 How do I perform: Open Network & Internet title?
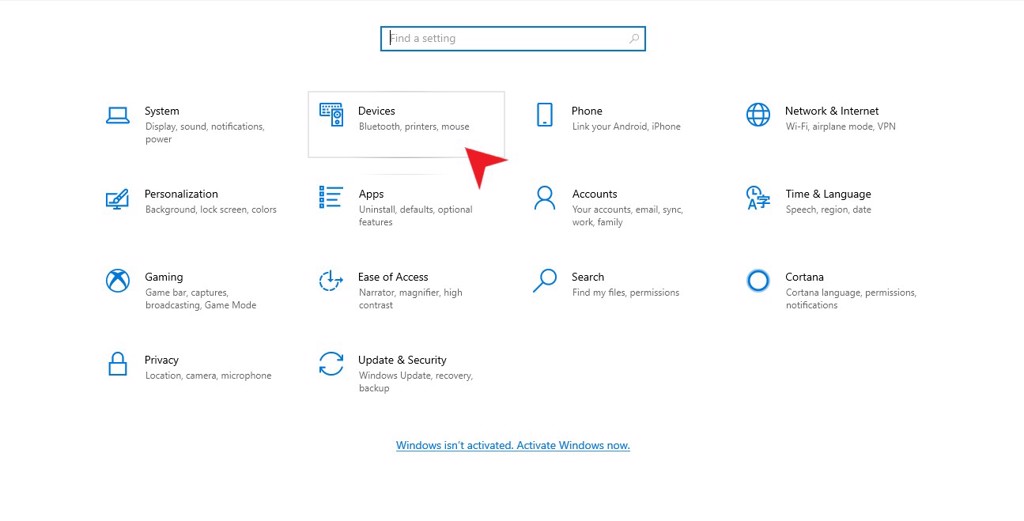(832, 111)
